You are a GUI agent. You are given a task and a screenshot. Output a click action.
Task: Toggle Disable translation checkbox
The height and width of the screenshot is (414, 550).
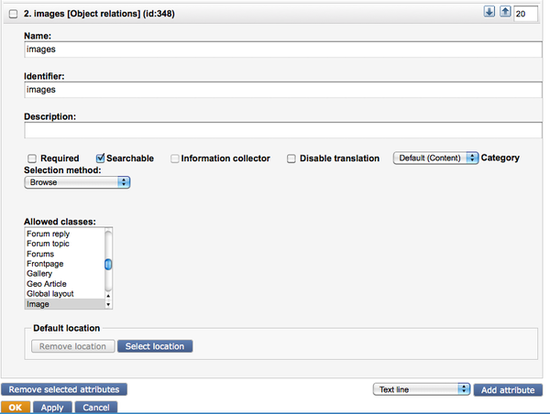pyautogui.click(x=291, y=159)
